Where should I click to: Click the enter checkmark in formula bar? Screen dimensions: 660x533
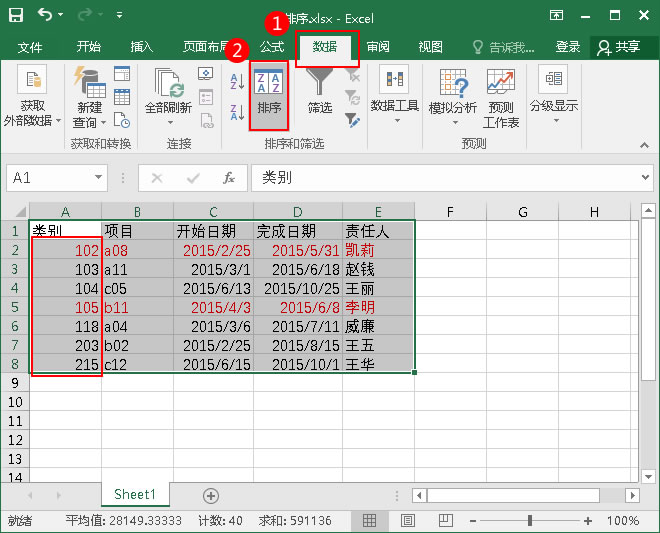click(193, 178)
